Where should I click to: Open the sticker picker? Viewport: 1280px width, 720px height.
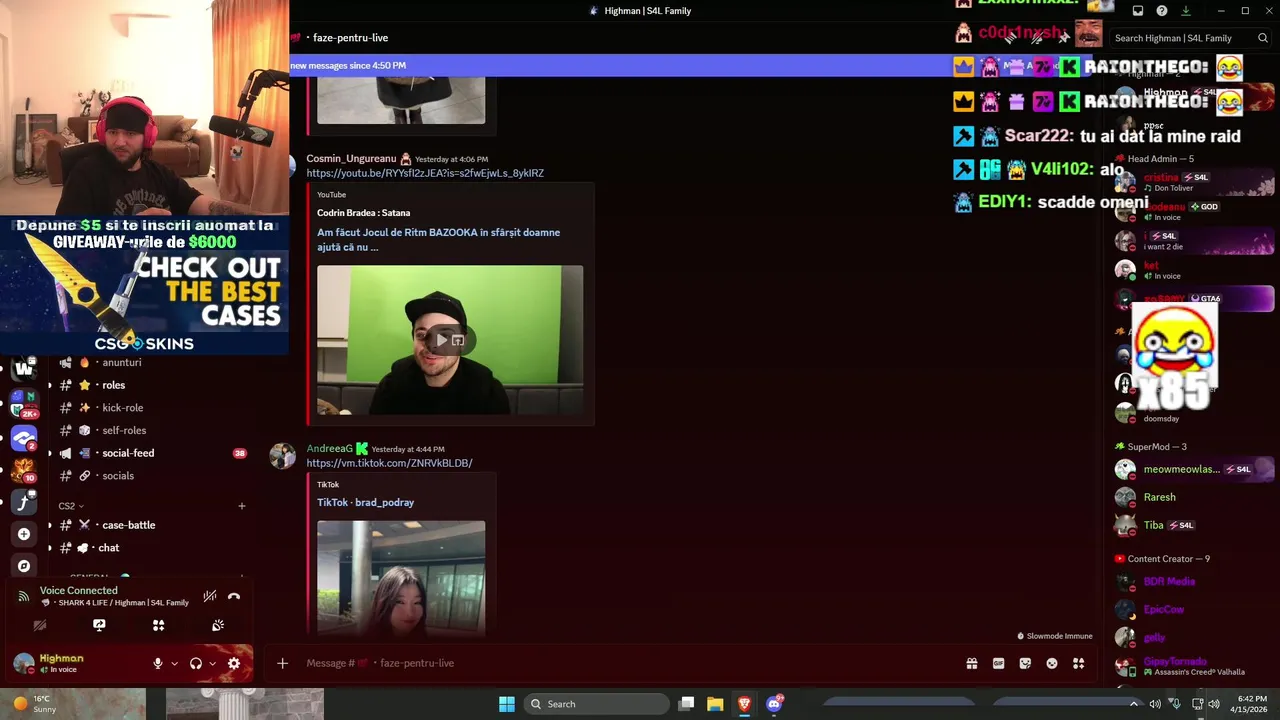pyautogui.click(x=1025, y=663)
